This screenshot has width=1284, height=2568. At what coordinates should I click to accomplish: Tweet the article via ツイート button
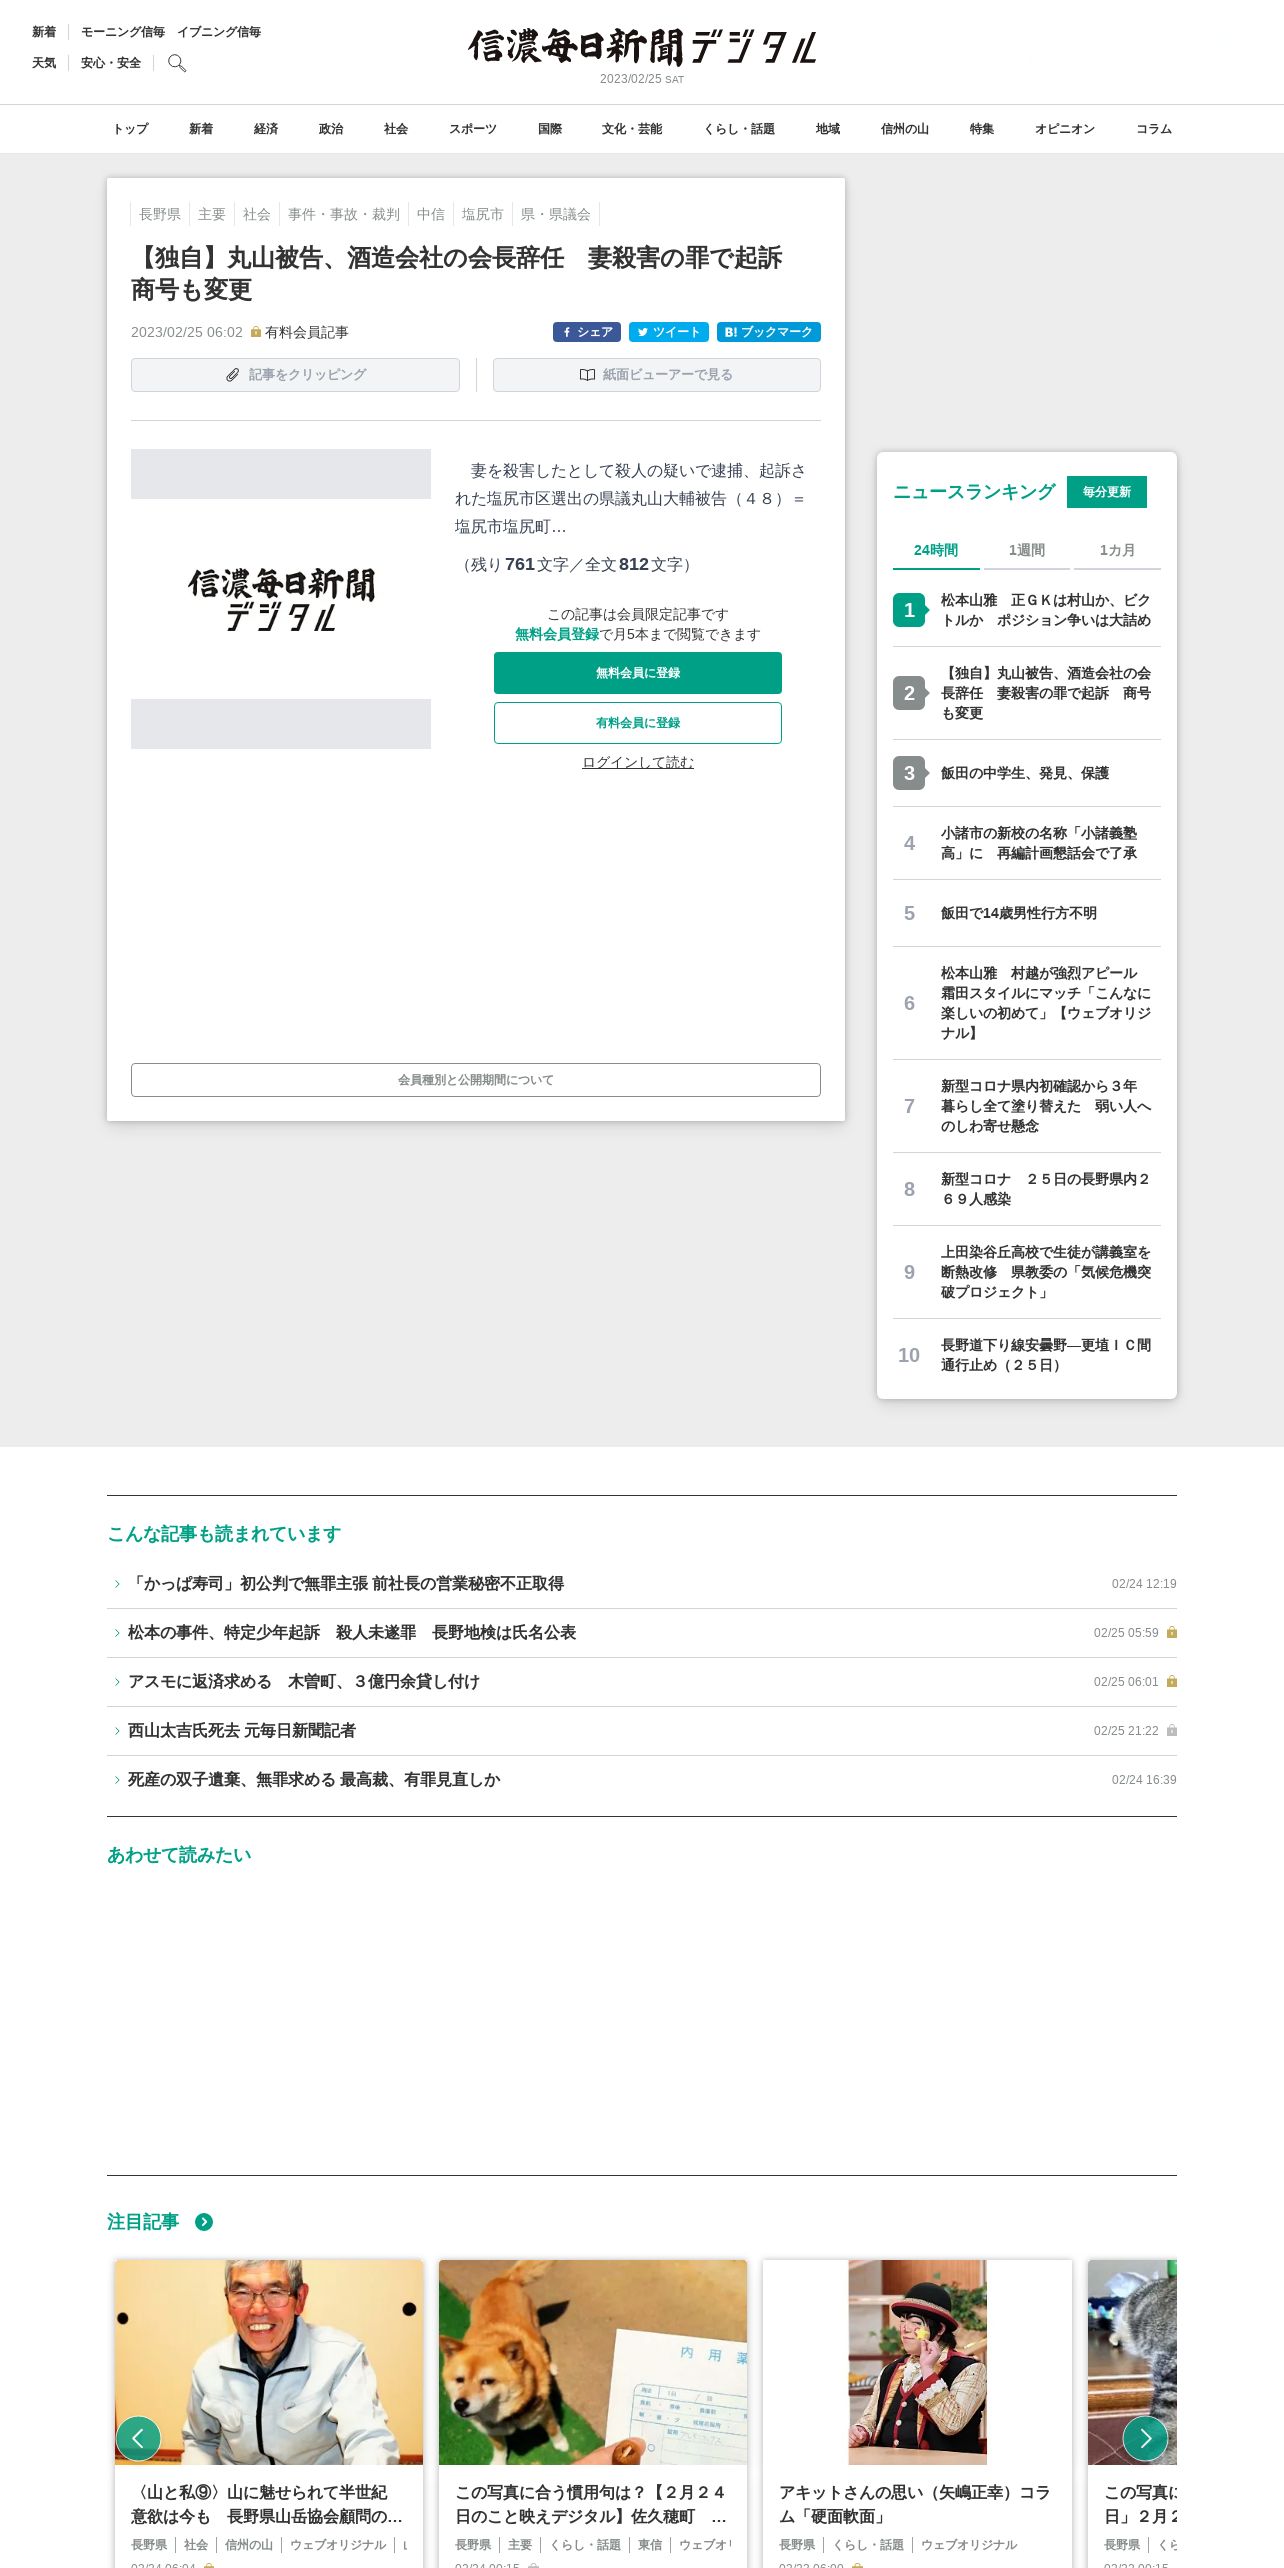coord(669,332)
